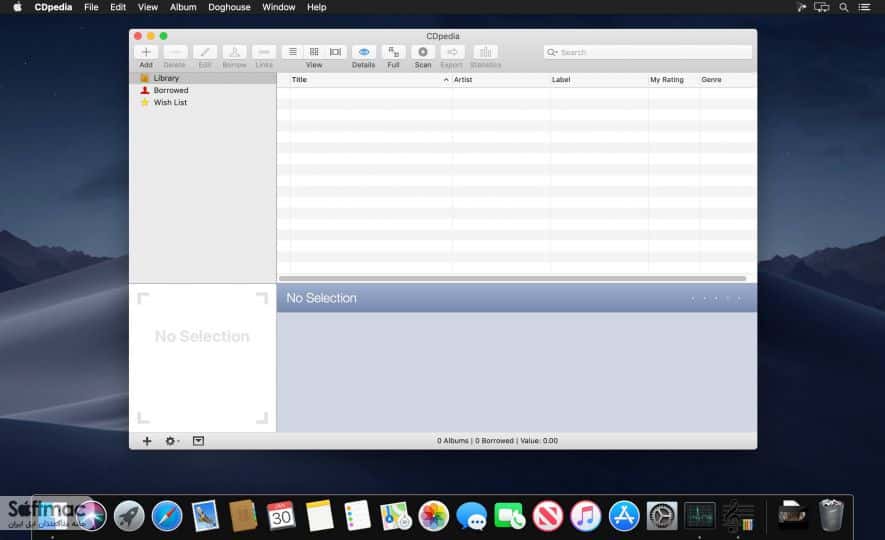This screenshot has width=885, height=540.
Task: Open the Apple menu
Action: 17,7
